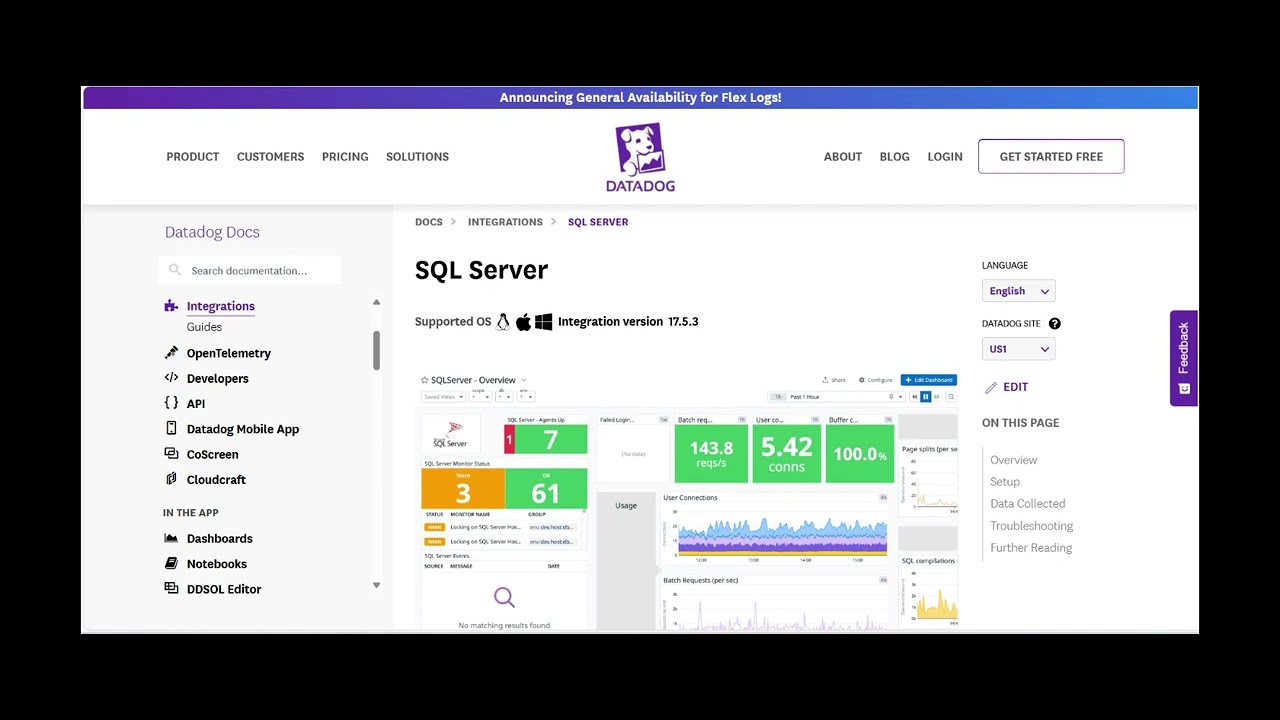Image resolution: width=1280 pixels, height=720 pixels.
Task: Click the DDSQL Editor icon
Action: point(171,588)
